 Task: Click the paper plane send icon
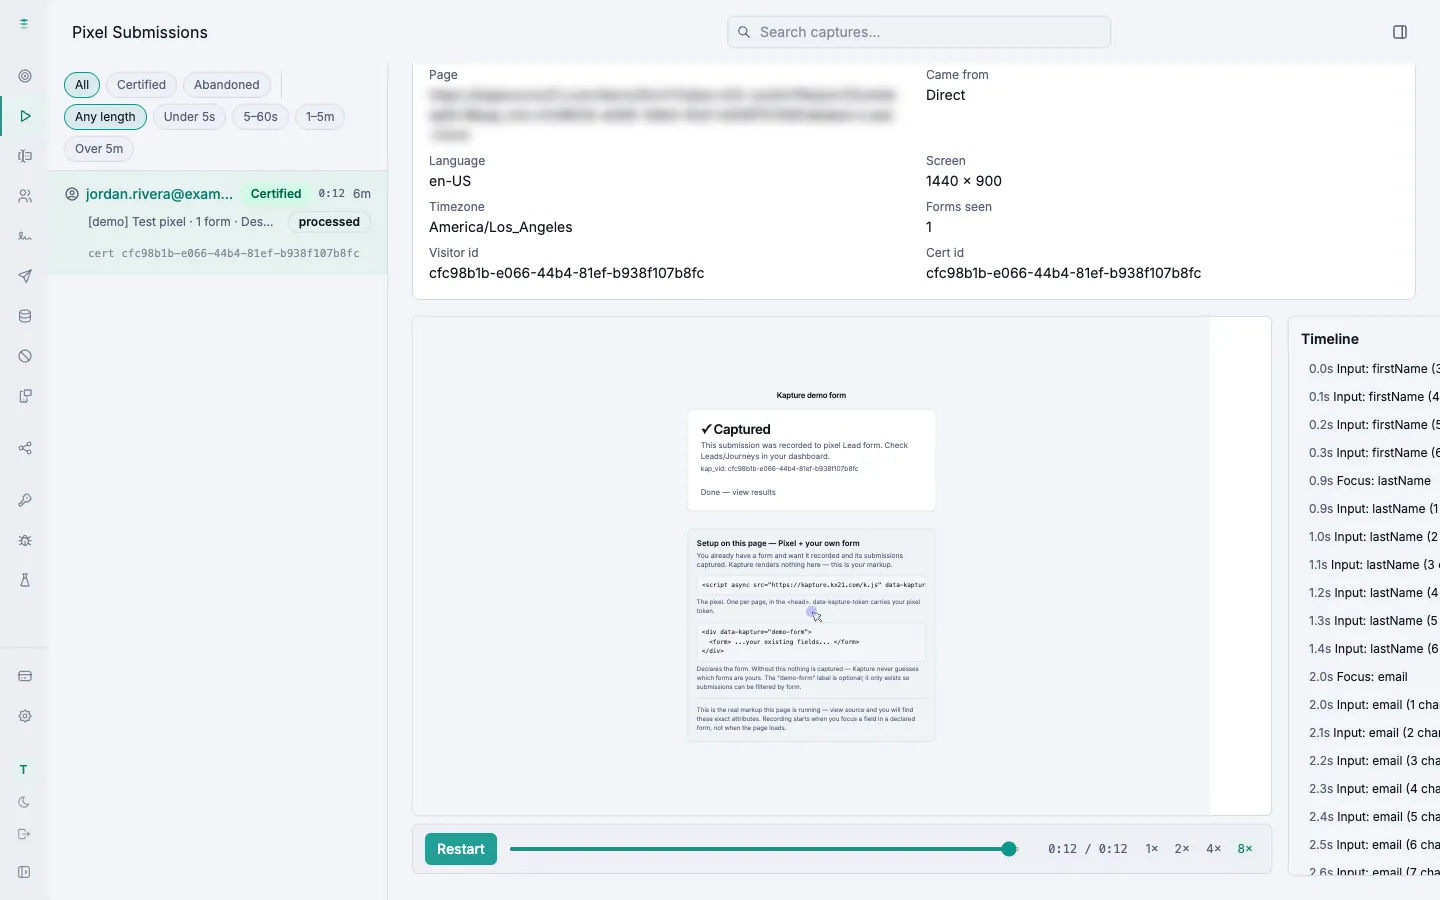point(25,276)
